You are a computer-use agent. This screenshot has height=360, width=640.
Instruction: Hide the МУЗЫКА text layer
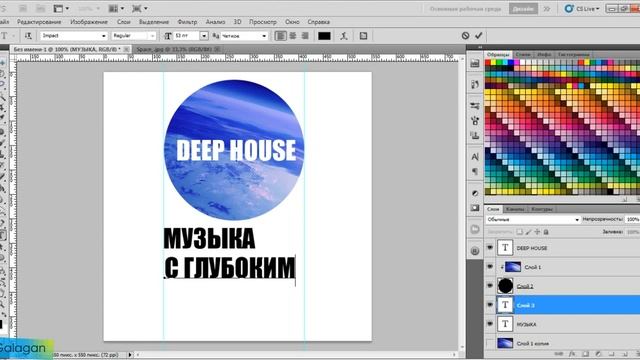(x=490, y=324)
